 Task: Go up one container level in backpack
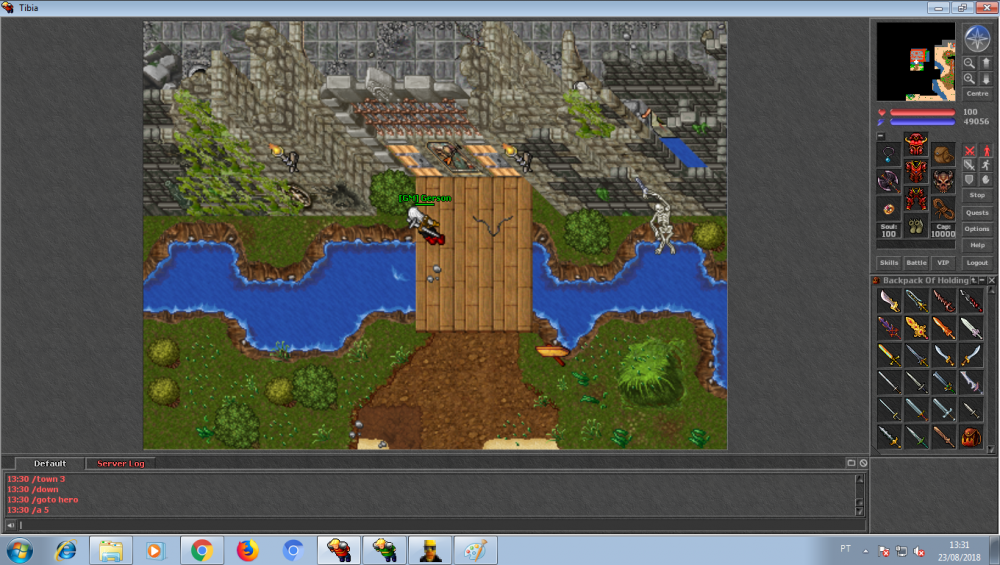974,281
